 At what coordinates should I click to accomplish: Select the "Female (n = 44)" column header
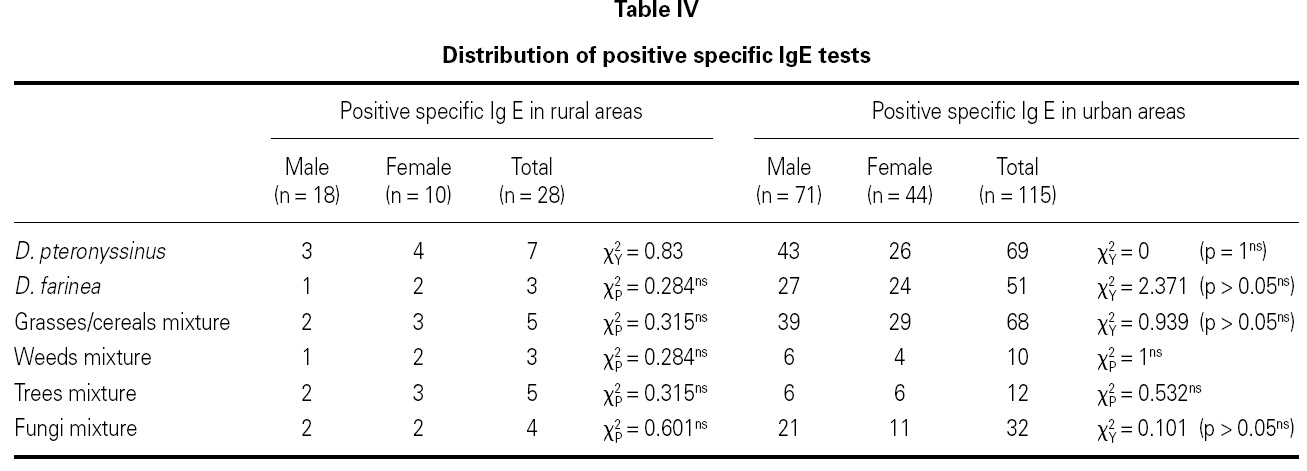(x=899, y=181)
